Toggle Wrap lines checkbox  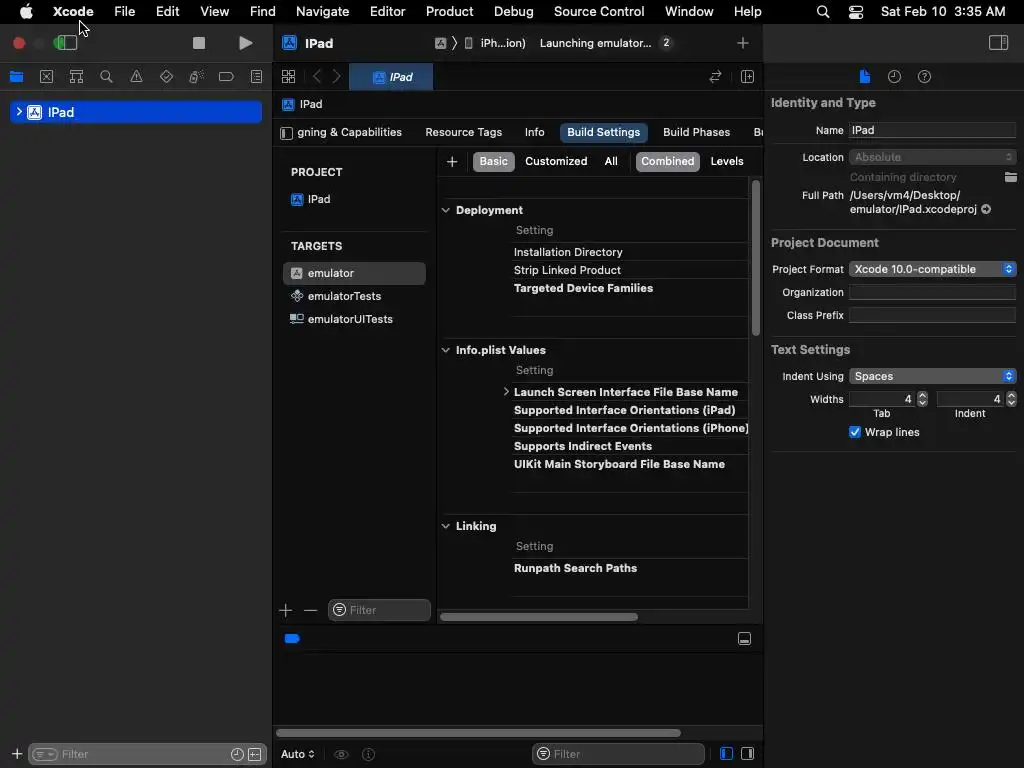tap(855, 432)
